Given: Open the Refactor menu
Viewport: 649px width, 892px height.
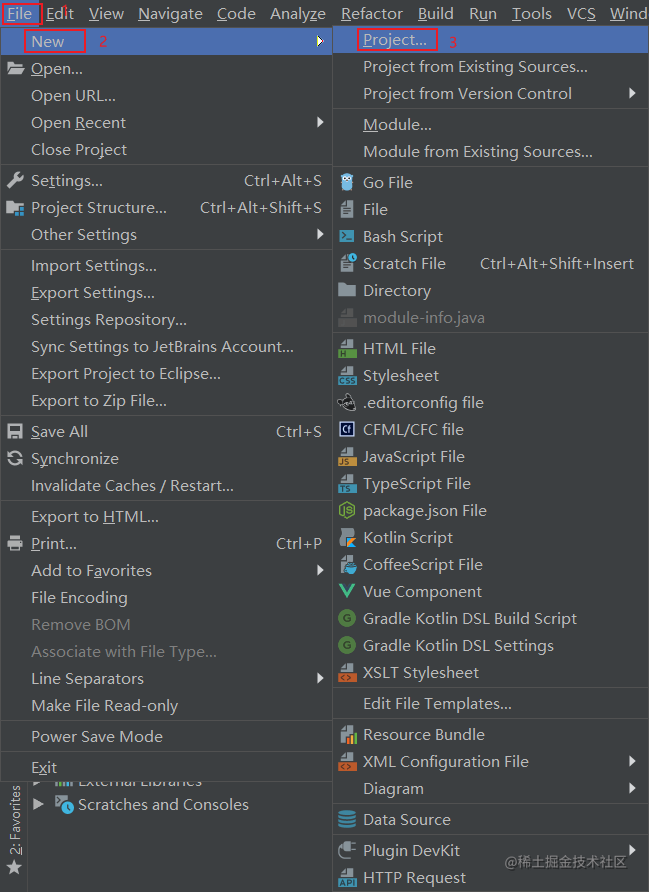Looking at the screenshot, I should [372, 13].
